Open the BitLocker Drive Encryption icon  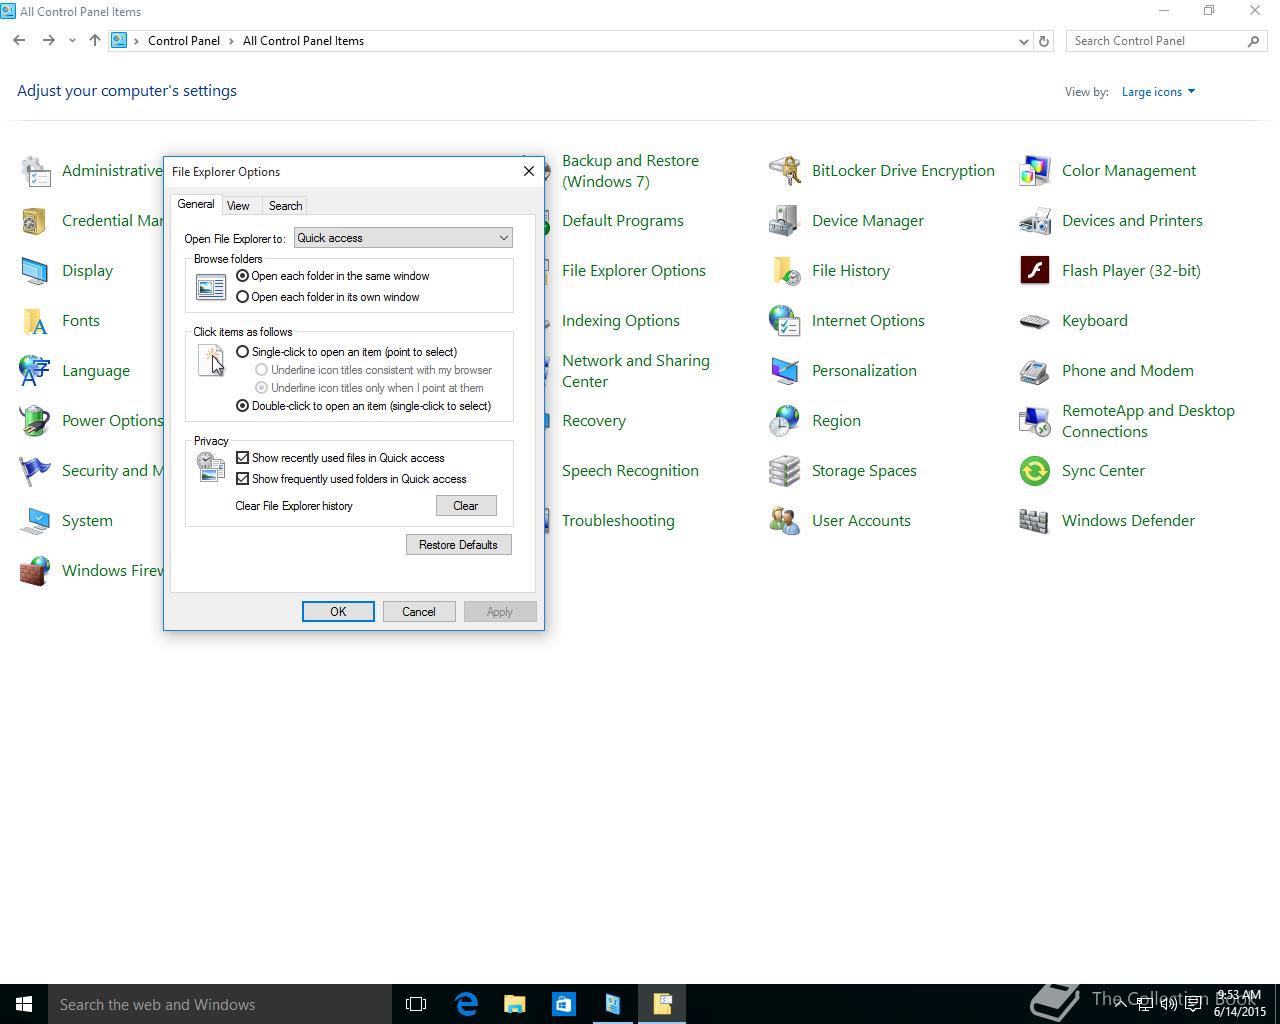(x=784, y=171)
